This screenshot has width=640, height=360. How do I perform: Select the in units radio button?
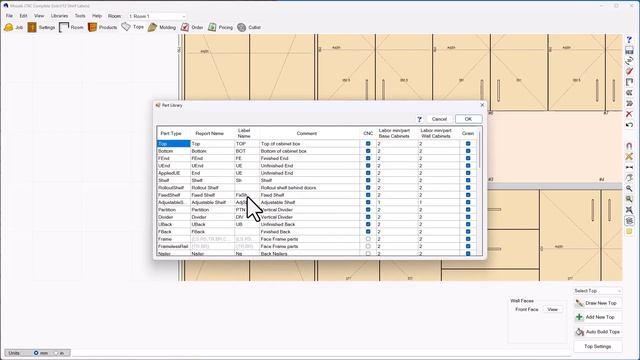(x=56, y=353)
